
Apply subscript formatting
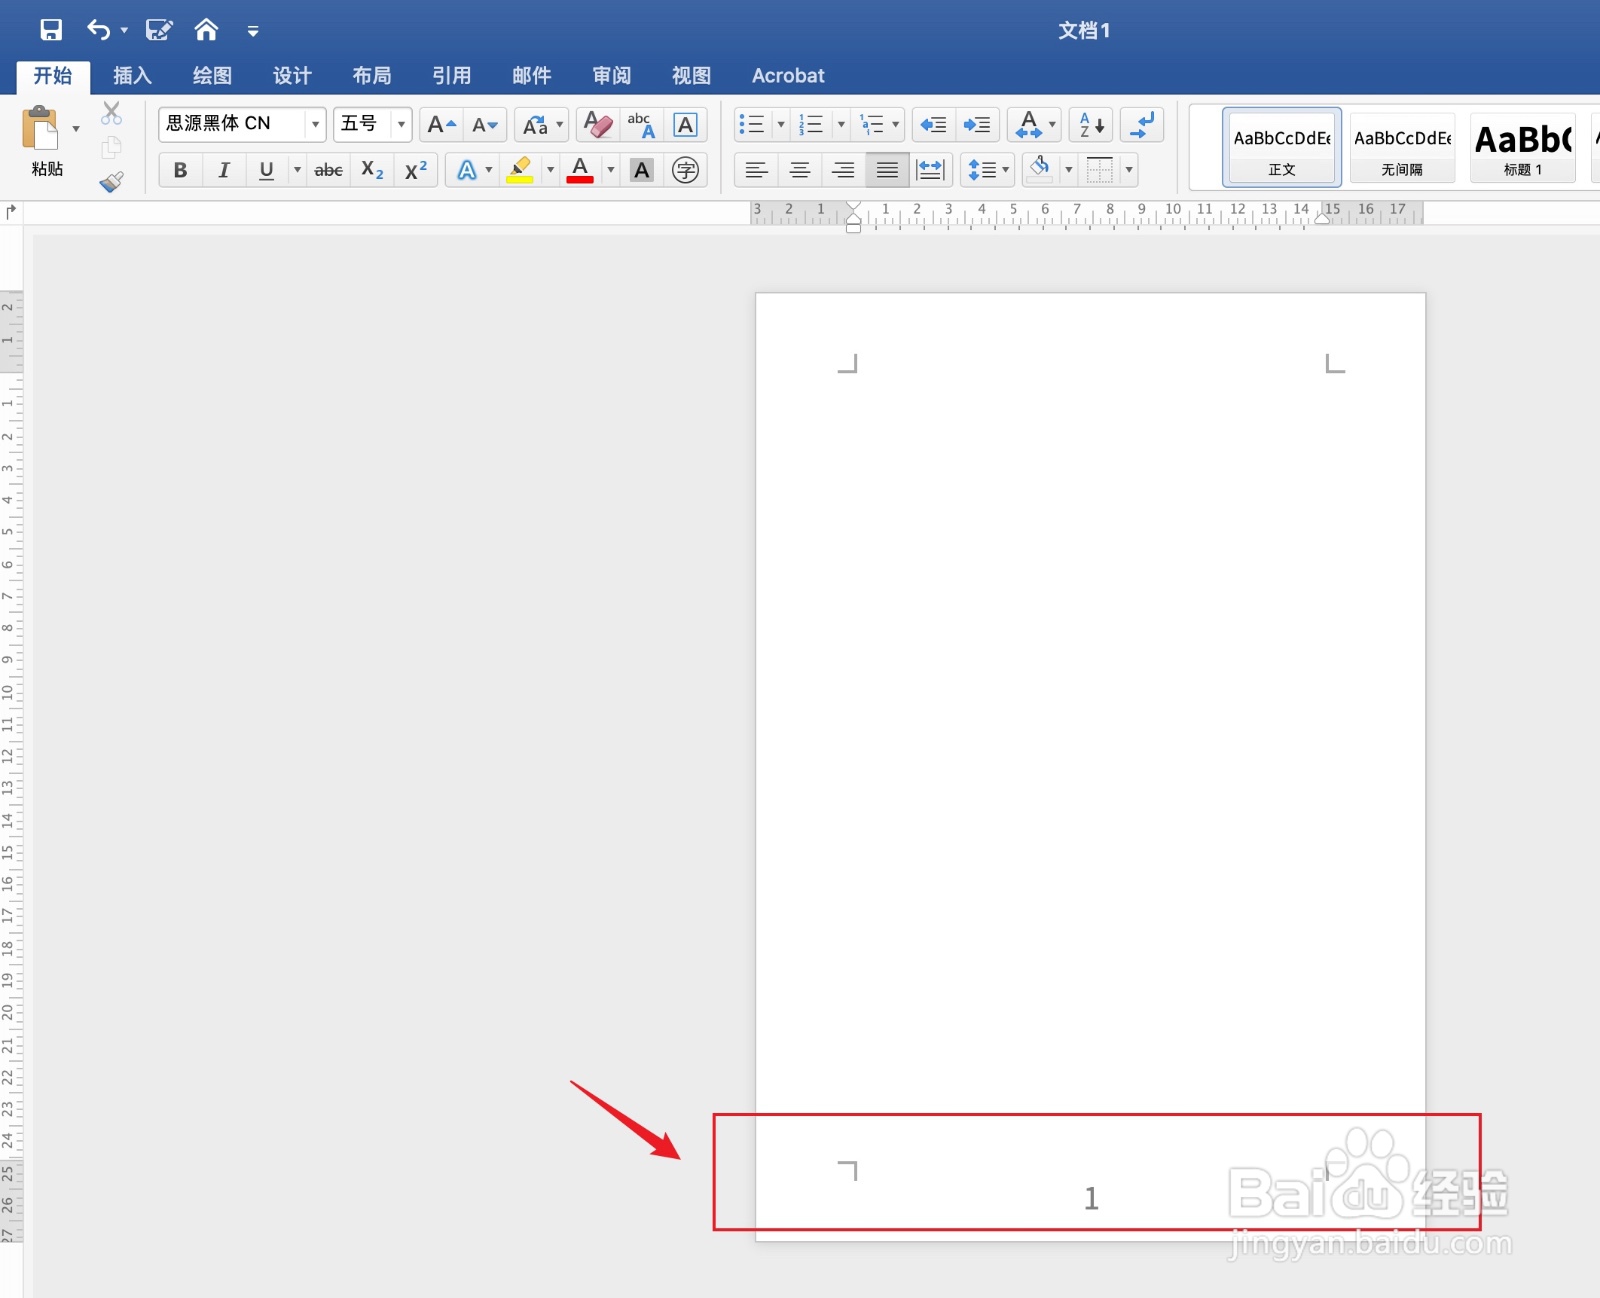click(372, 170)
